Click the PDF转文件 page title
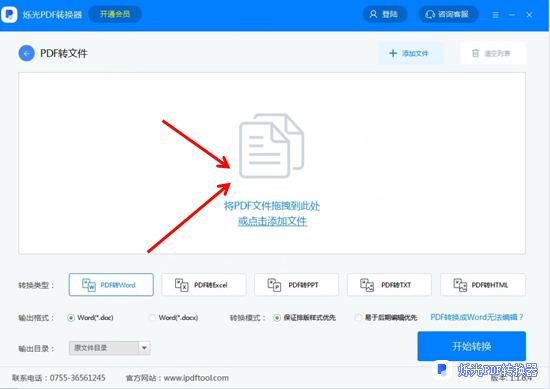 coord(64,53)
